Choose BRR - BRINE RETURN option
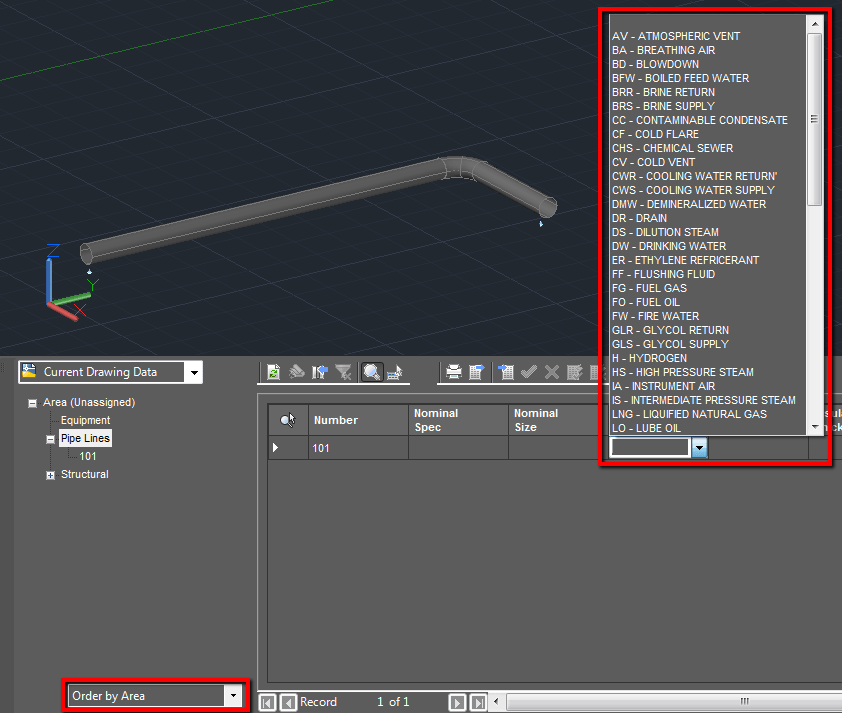Viewport: 842px width, 713px height. 663,92
